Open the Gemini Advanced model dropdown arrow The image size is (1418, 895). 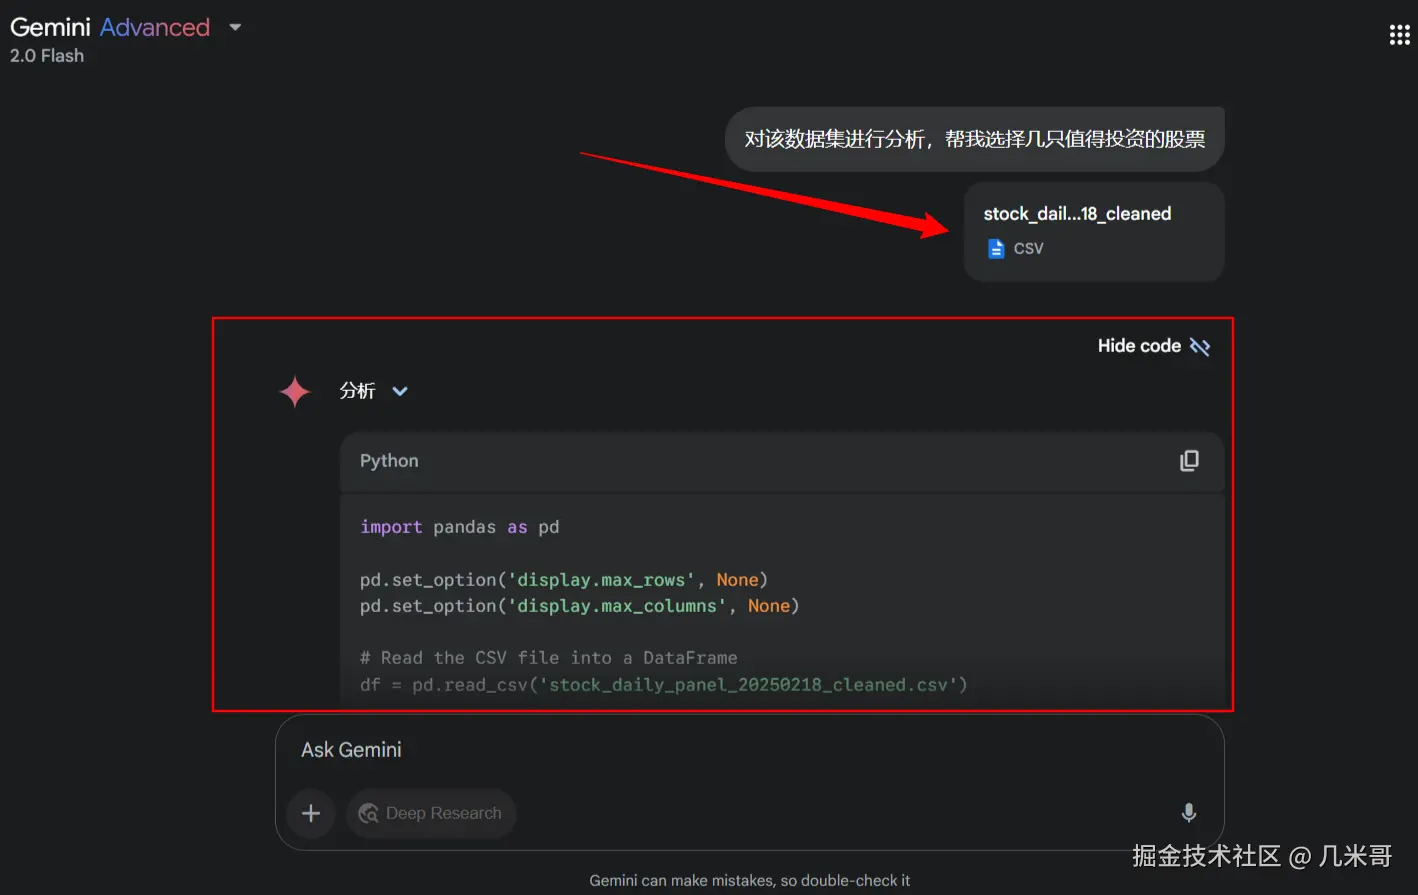tap(235, 27)
